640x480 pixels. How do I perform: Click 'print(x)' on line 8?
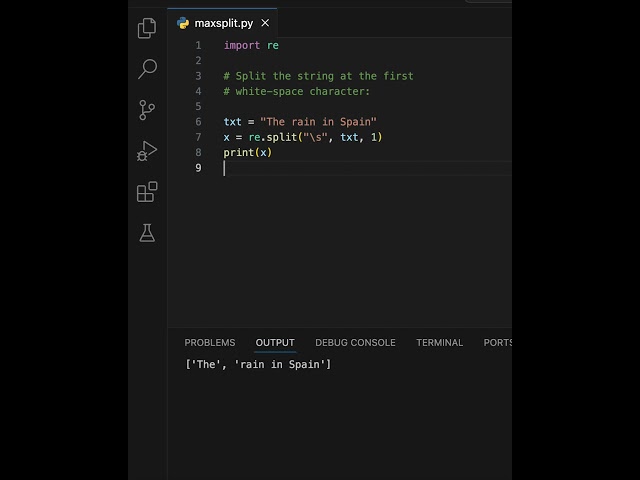(248, 153)
